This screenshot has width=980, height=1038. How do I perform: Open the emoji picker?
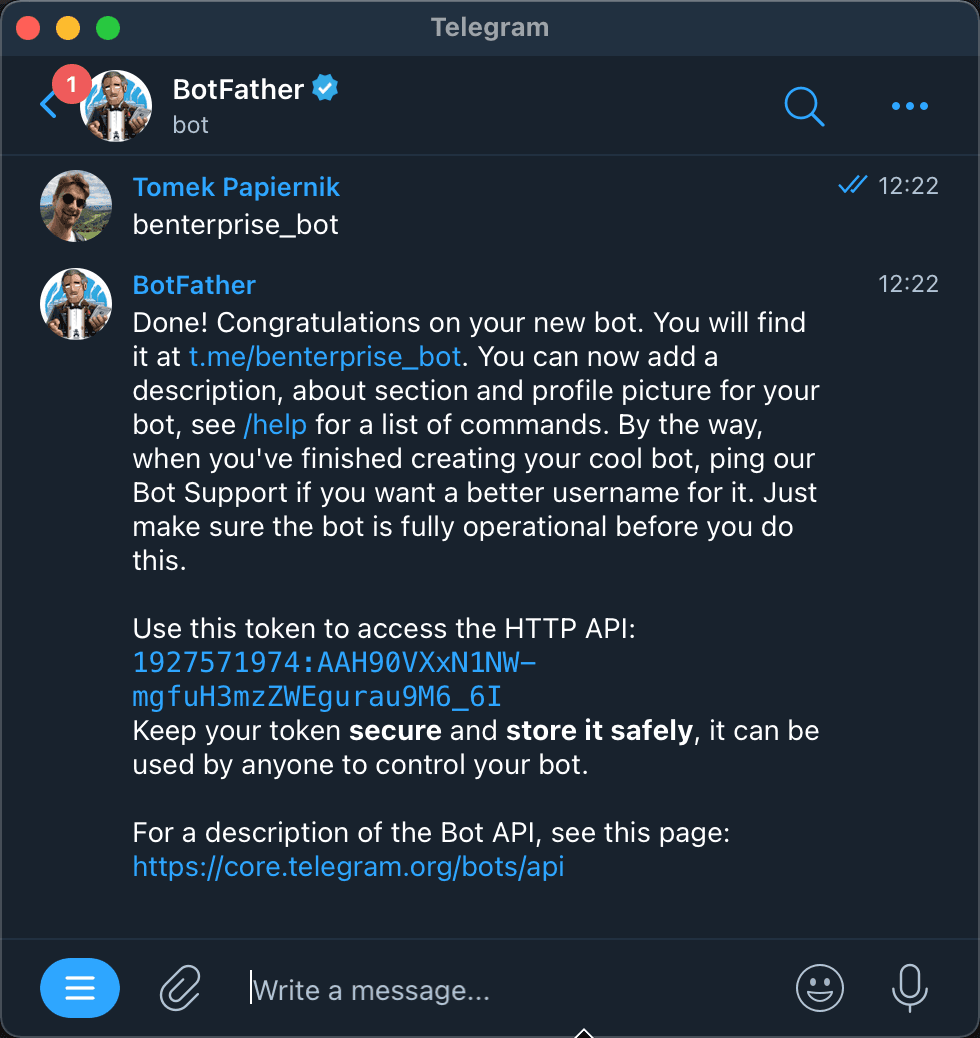(820, 989)
